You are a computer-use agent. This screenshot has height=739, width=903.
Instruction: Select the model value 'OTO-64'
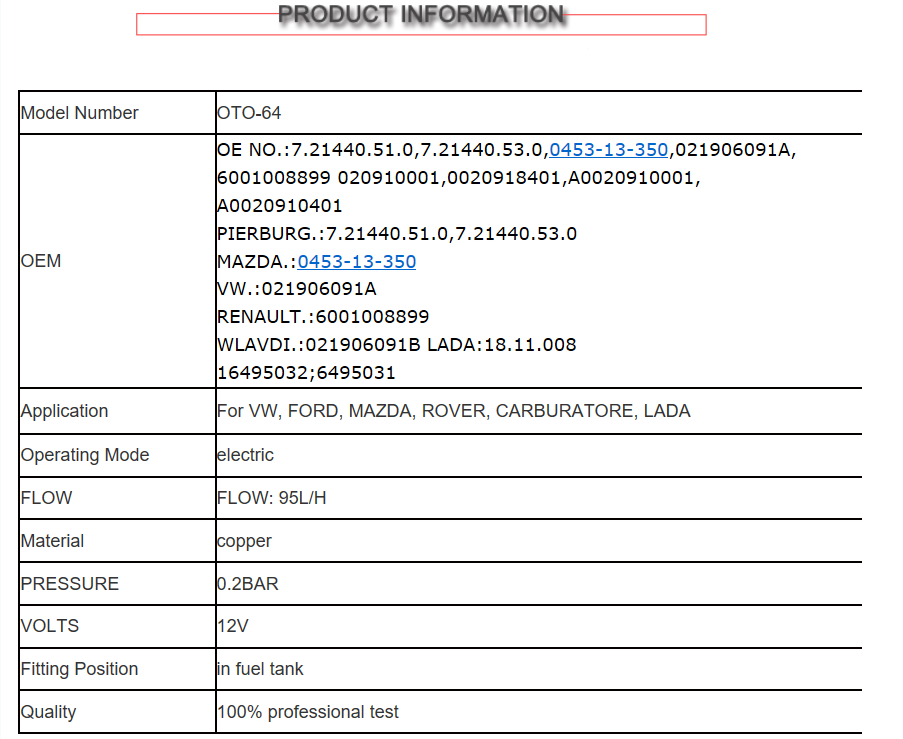(249, 113)
